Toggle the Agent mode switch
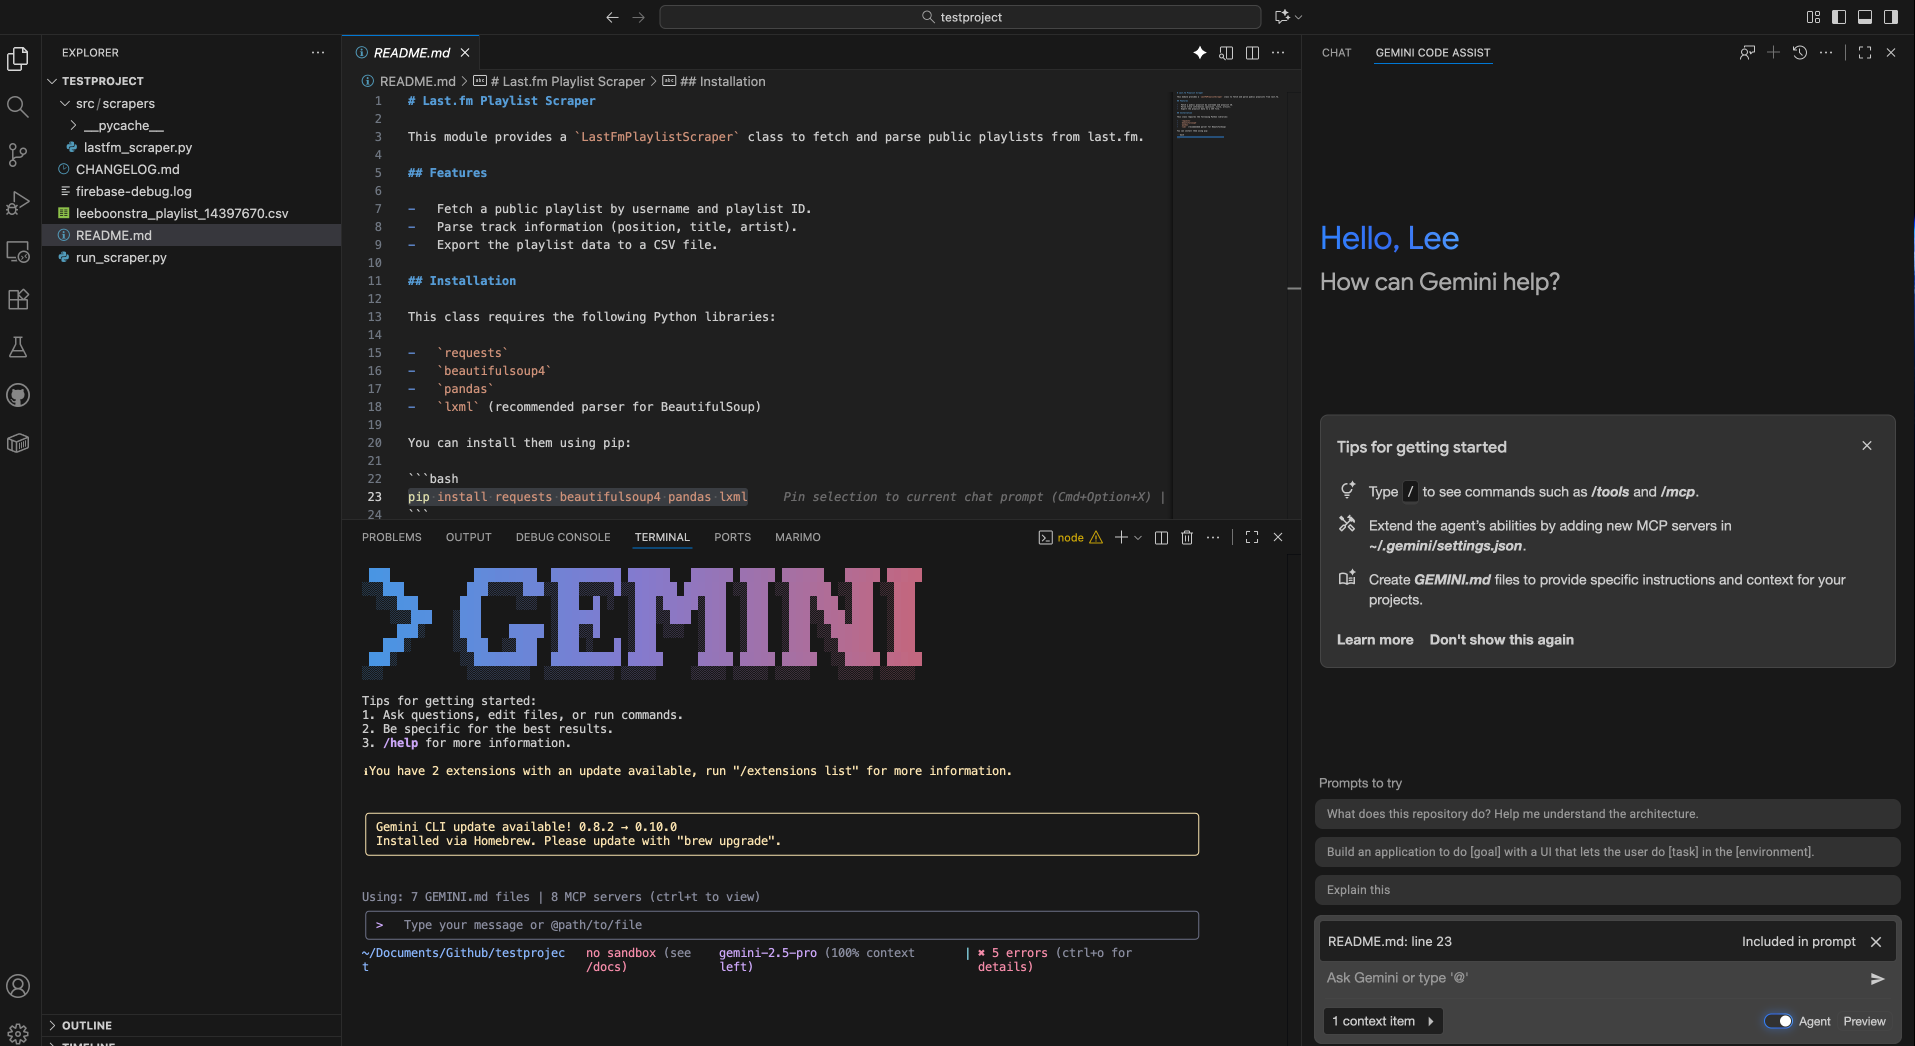 1778,1021
